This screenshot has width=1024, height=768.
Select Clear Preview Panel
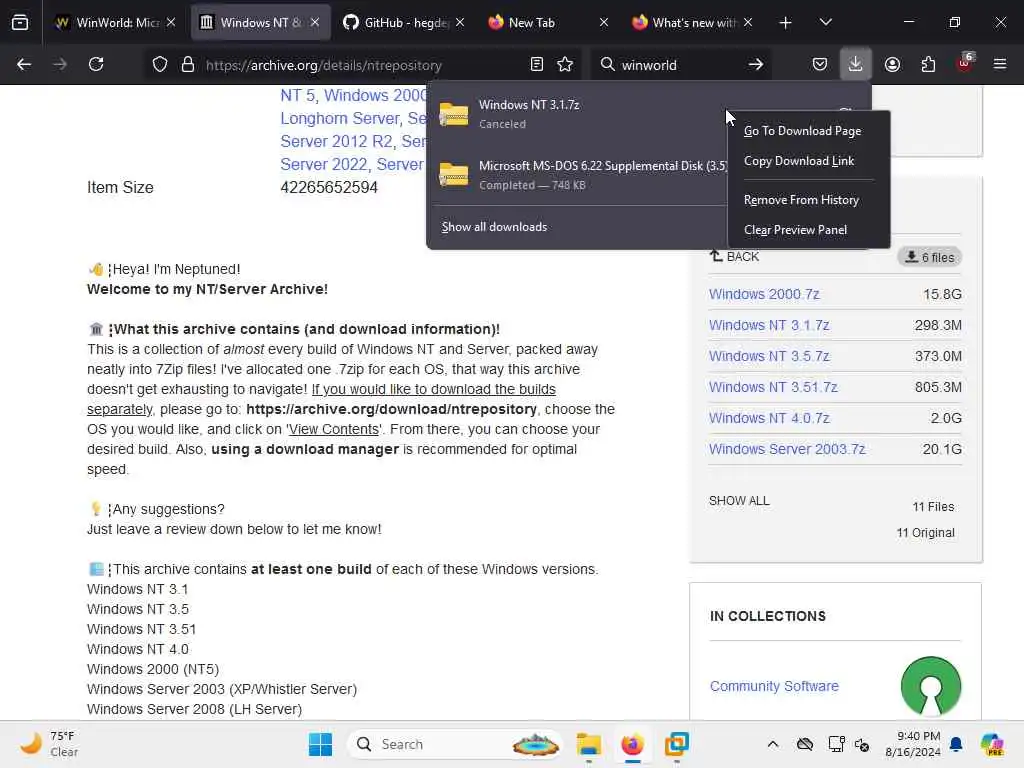[x=795, y=230]
